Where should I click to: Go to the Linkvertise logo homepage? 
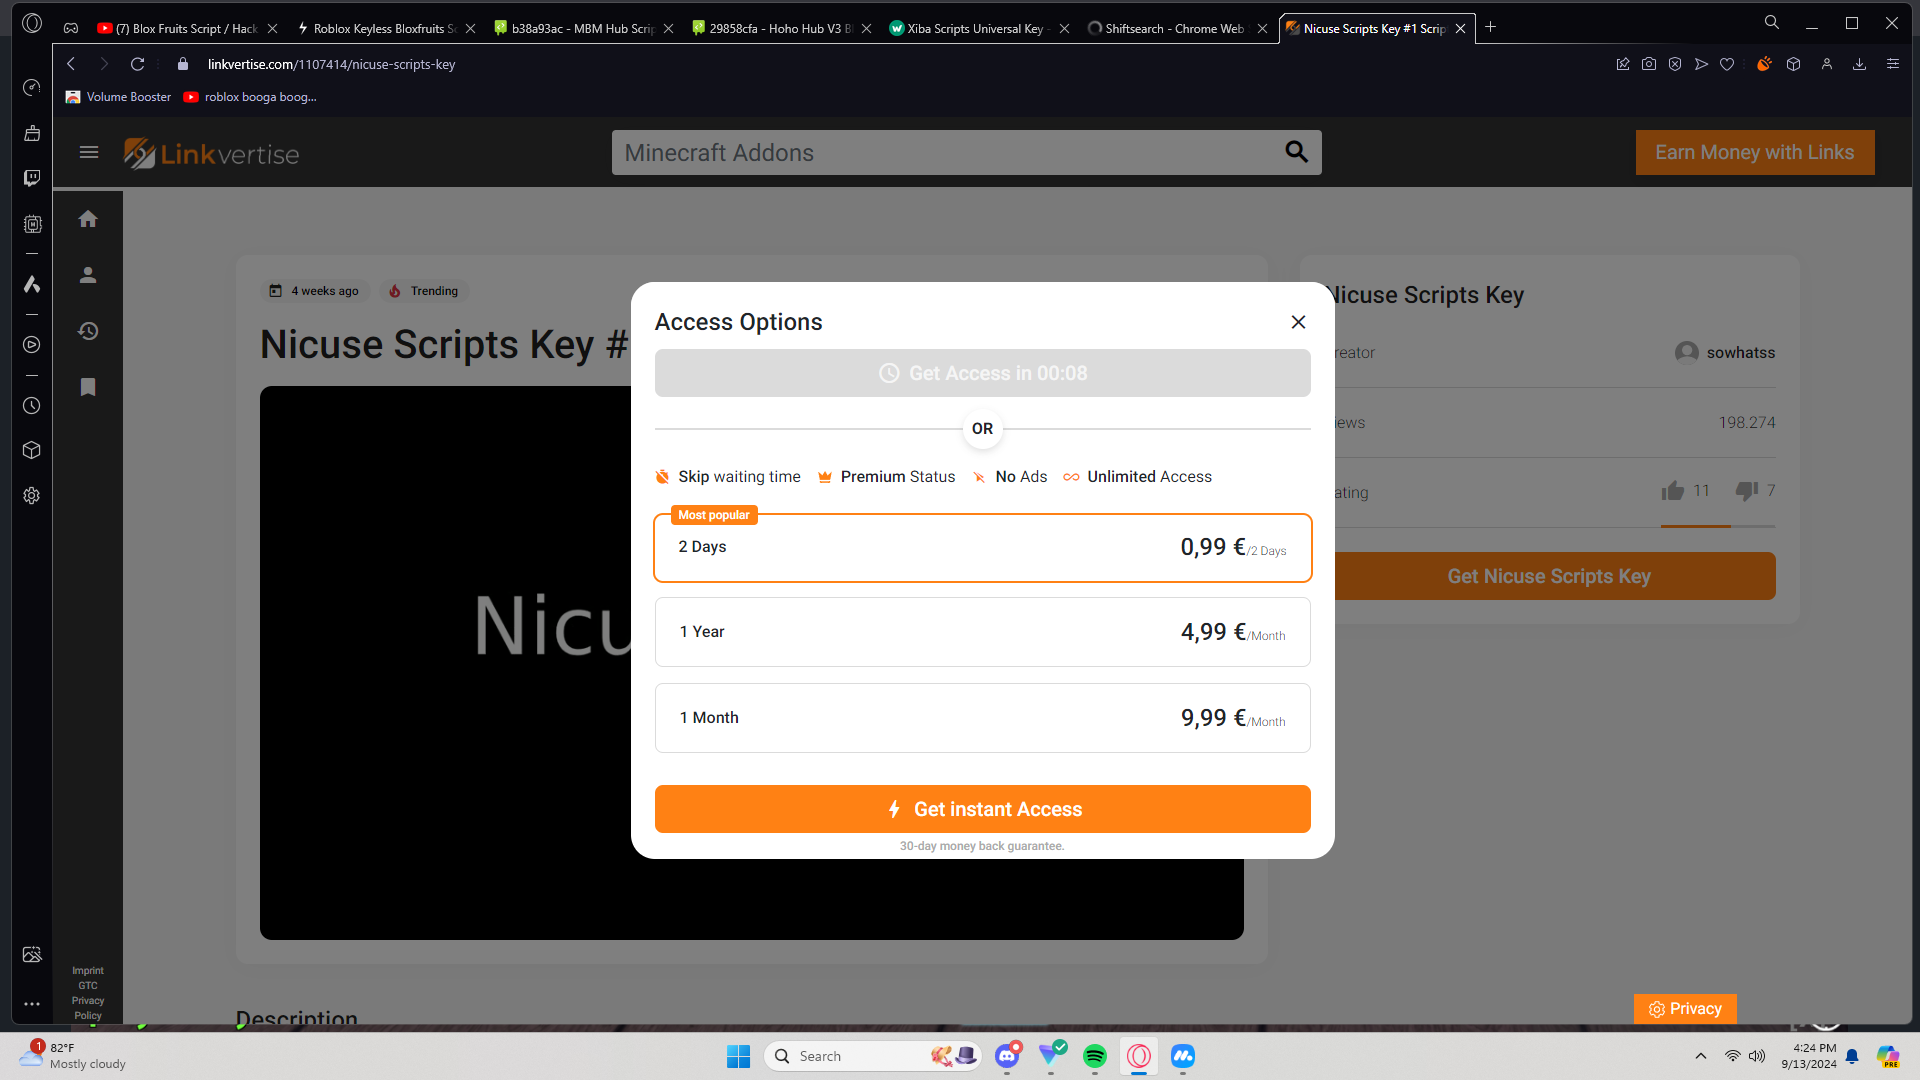(211, 153)
